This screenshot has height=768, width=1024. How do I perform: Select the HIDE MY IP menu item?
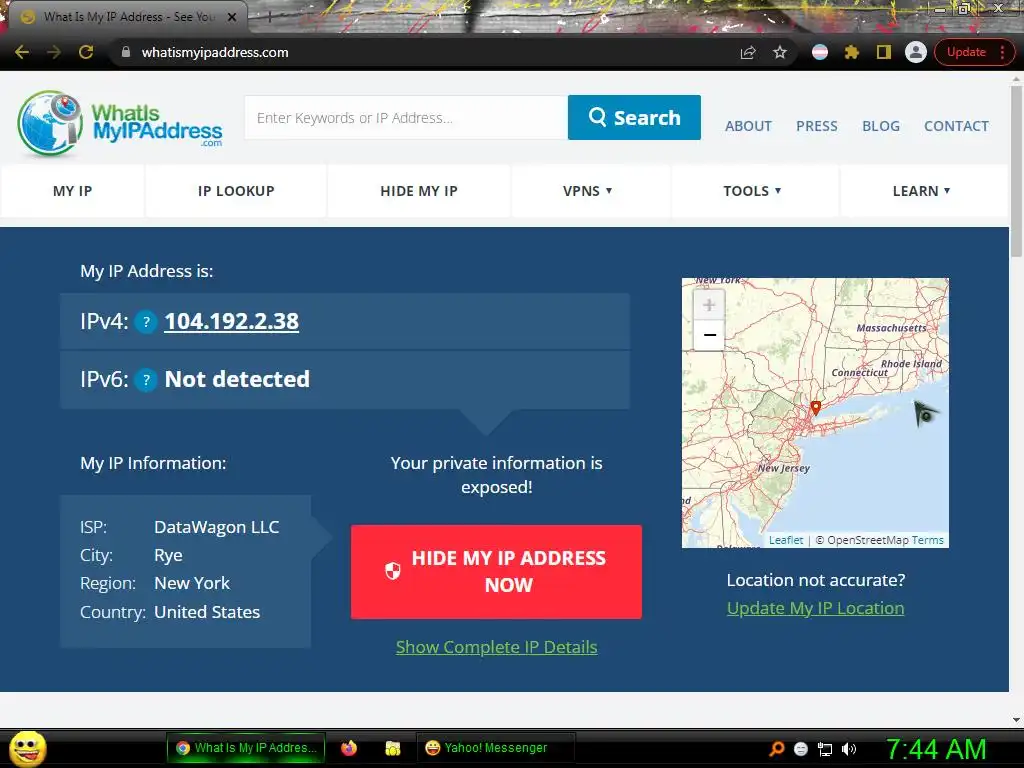click(419, 191)
